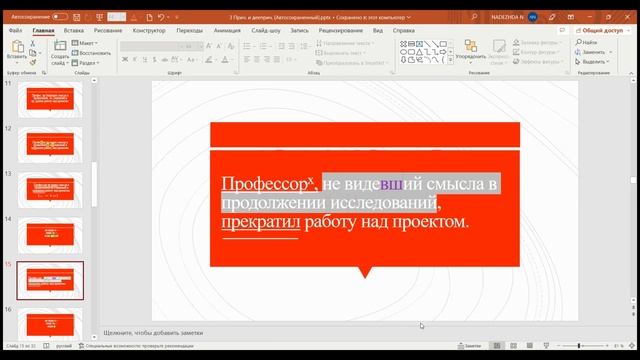Open the Выделить dropdown
The width and height of the screenshot is (640, 360).
593,62
